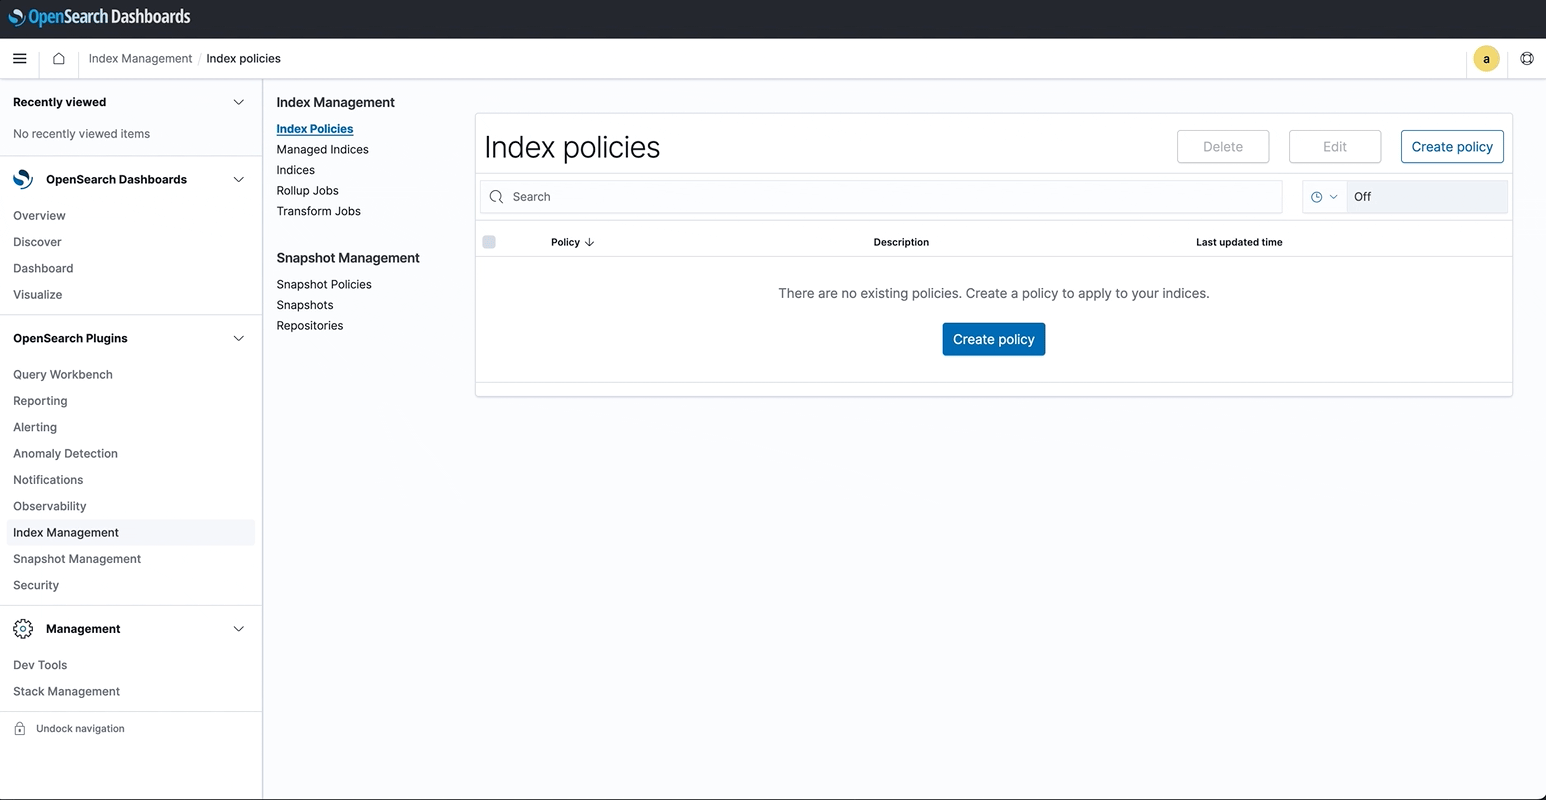Click the undock navigation lock icon
The height and width of the screenshot is (800, 1546).
[x=19, y=729]
